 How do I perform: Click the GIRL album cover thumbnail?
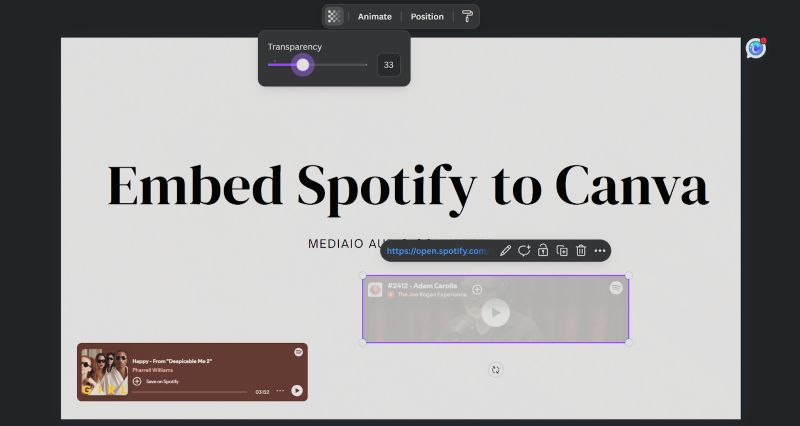pyautogui.click(x=105, y=372)
